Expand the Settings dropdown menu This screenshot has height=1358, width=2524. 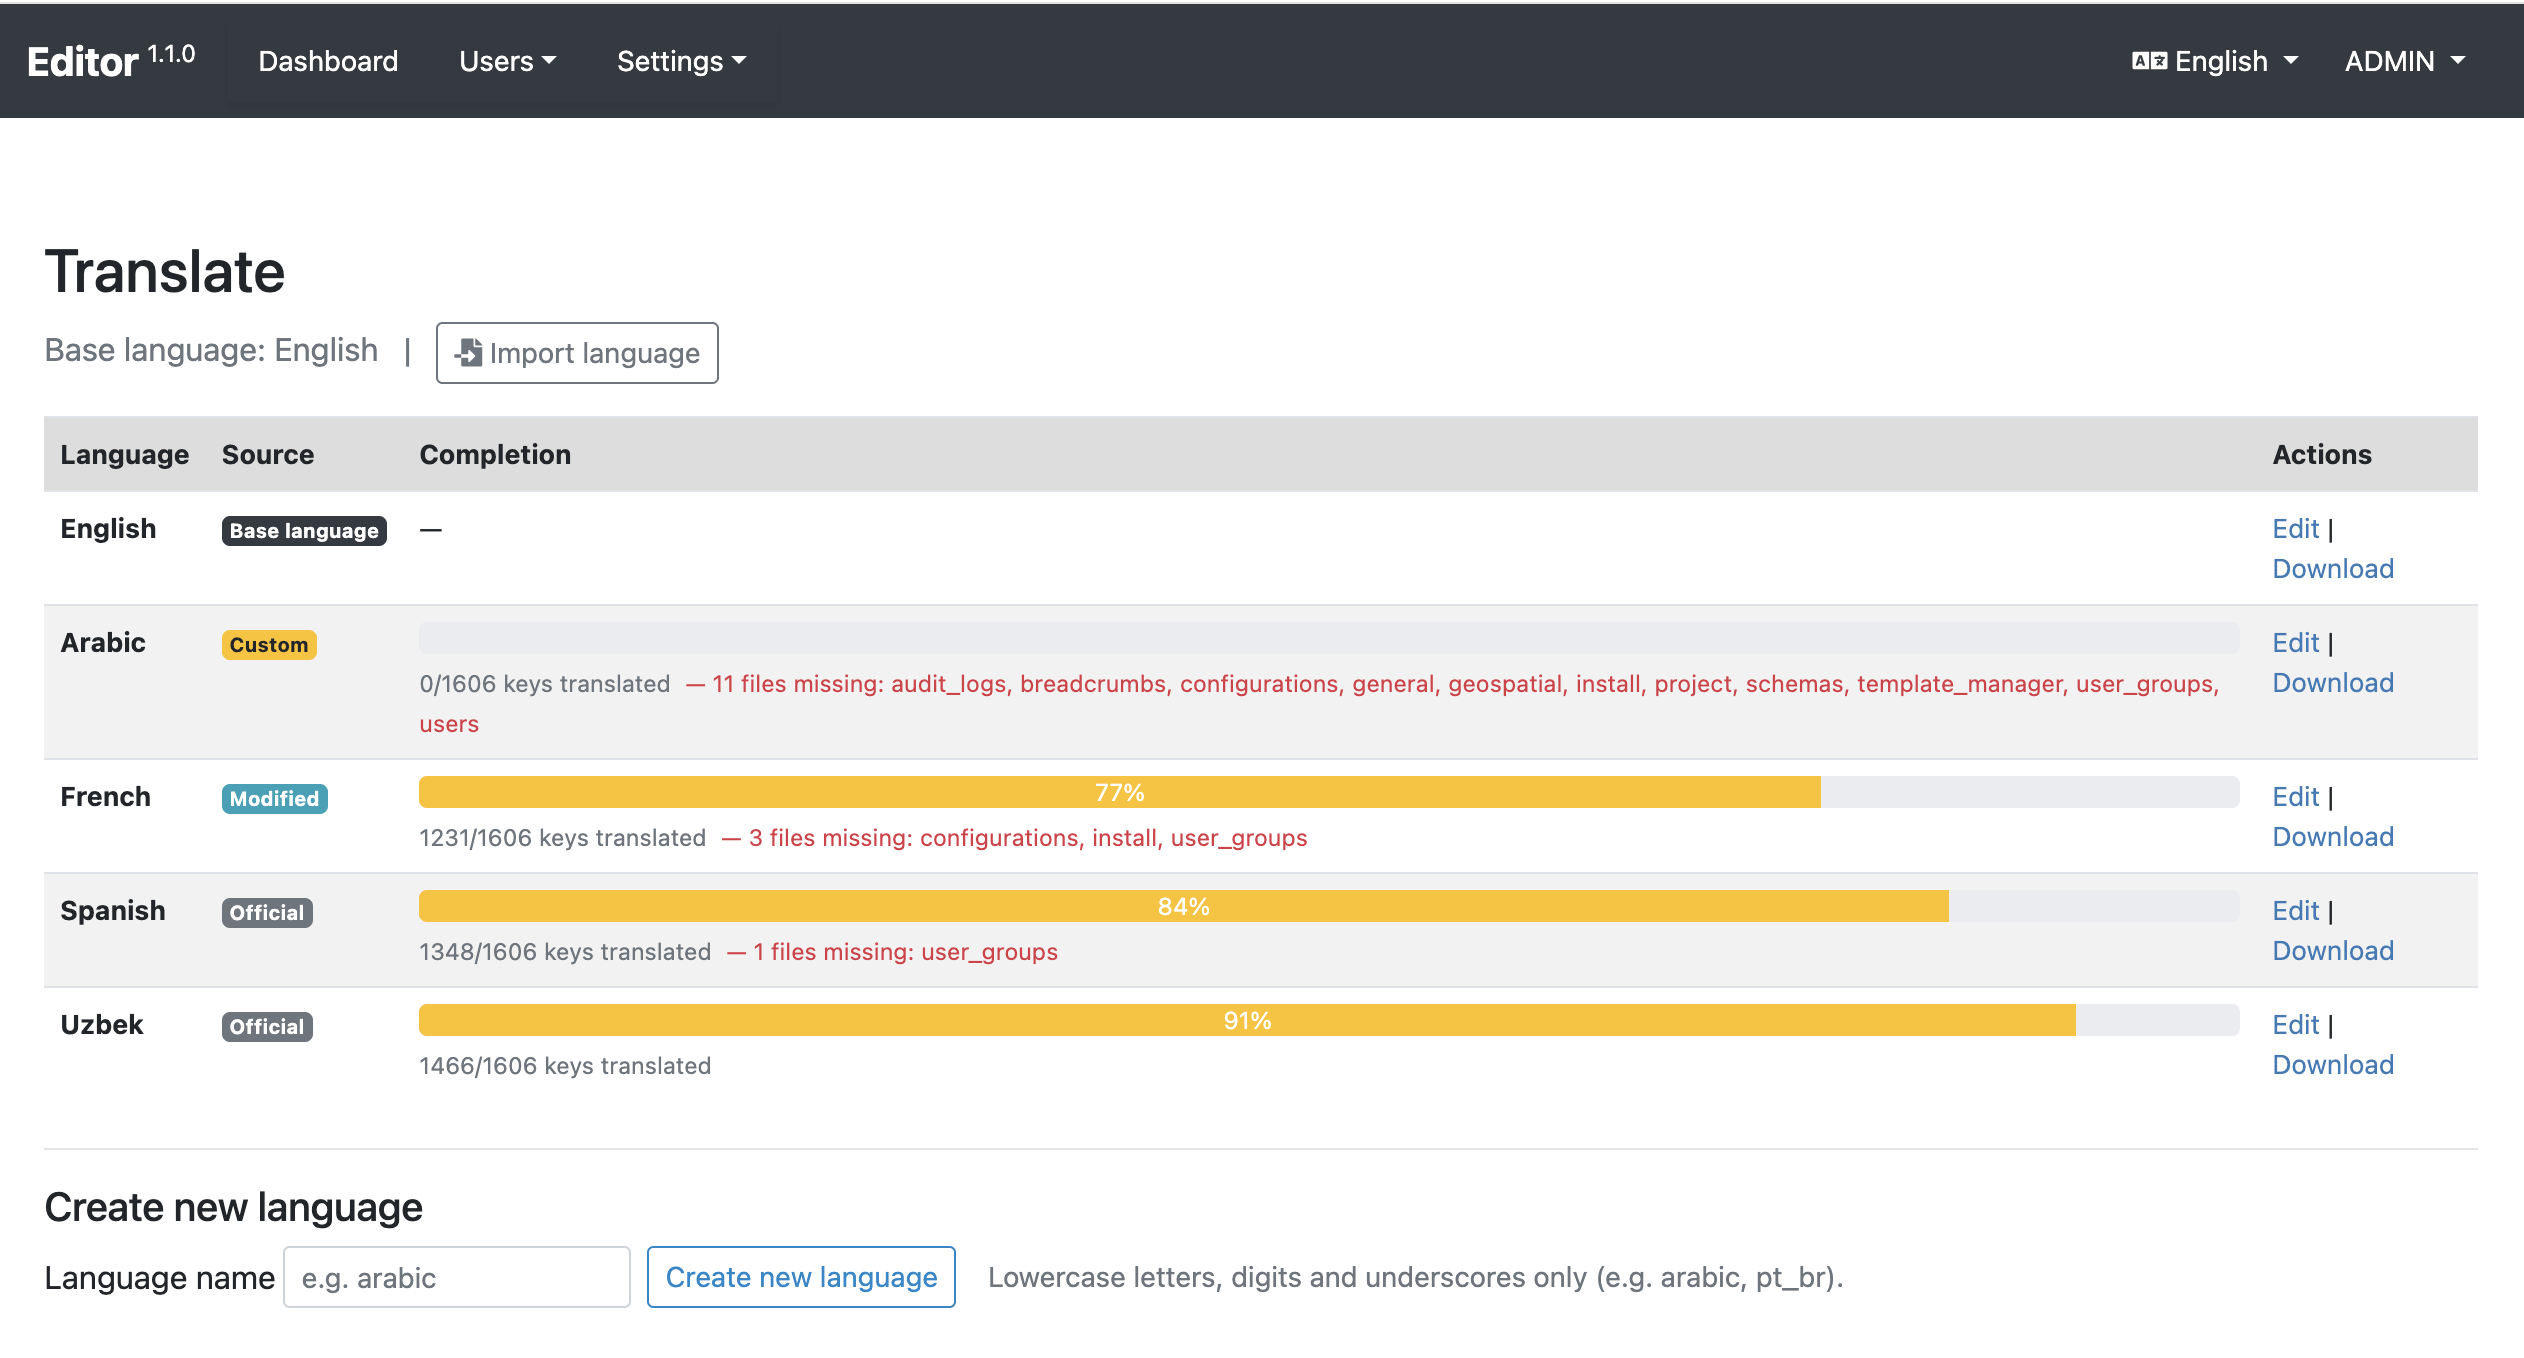[x=681, y=61]
